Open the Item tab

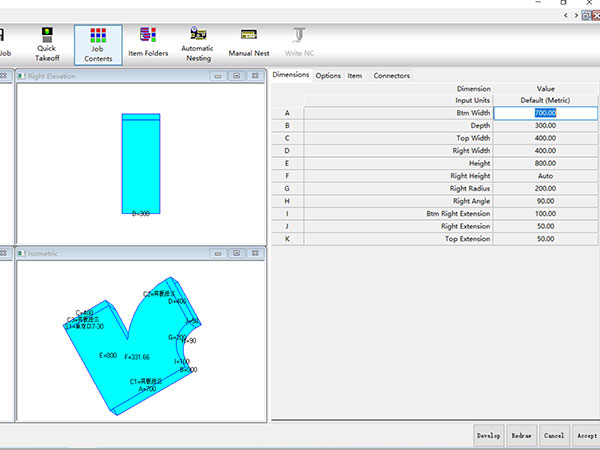click(355, 76)
